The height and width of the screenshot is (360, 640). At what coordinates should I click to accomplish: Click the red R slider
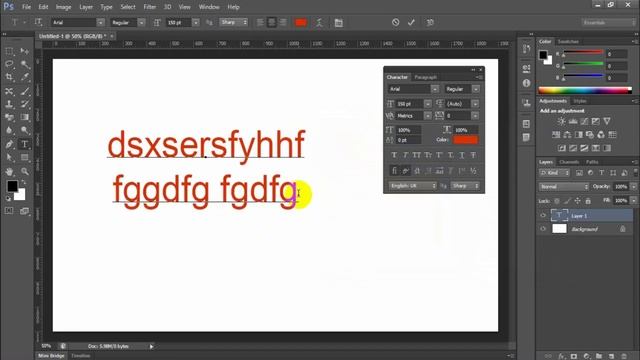(x=583, y=53)
